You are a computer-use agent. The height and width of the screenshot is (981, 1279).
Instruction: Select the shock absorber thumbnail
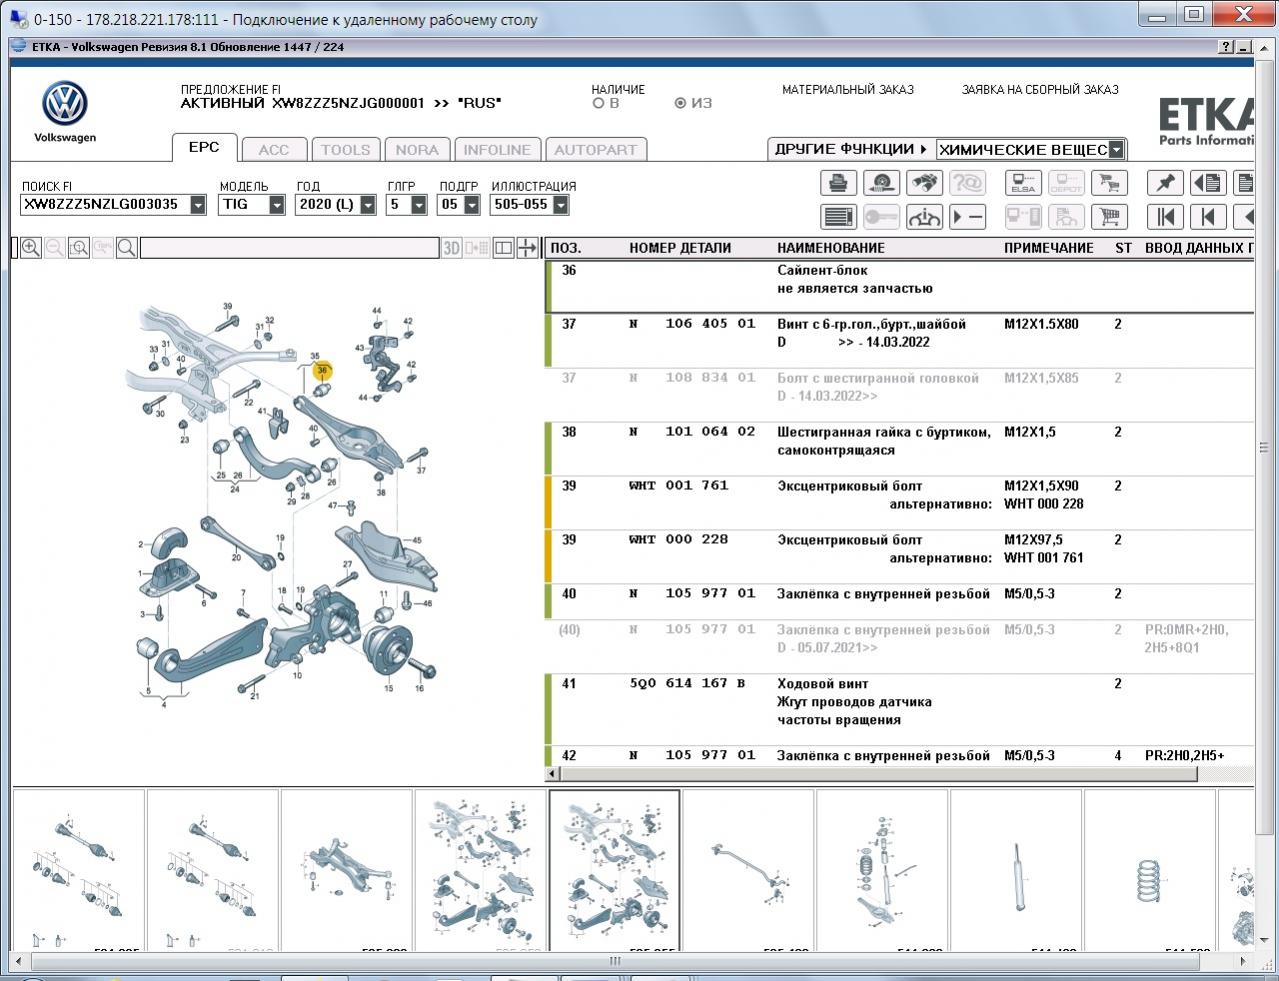click(1016, 868)
